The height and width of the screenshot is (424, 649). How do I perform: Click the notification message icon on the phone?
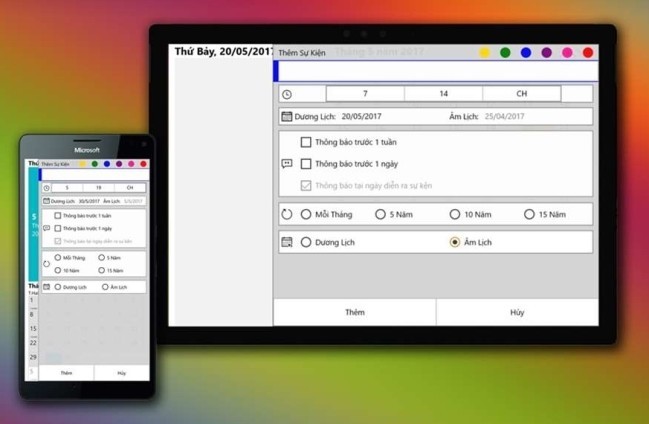coord(46,228)
